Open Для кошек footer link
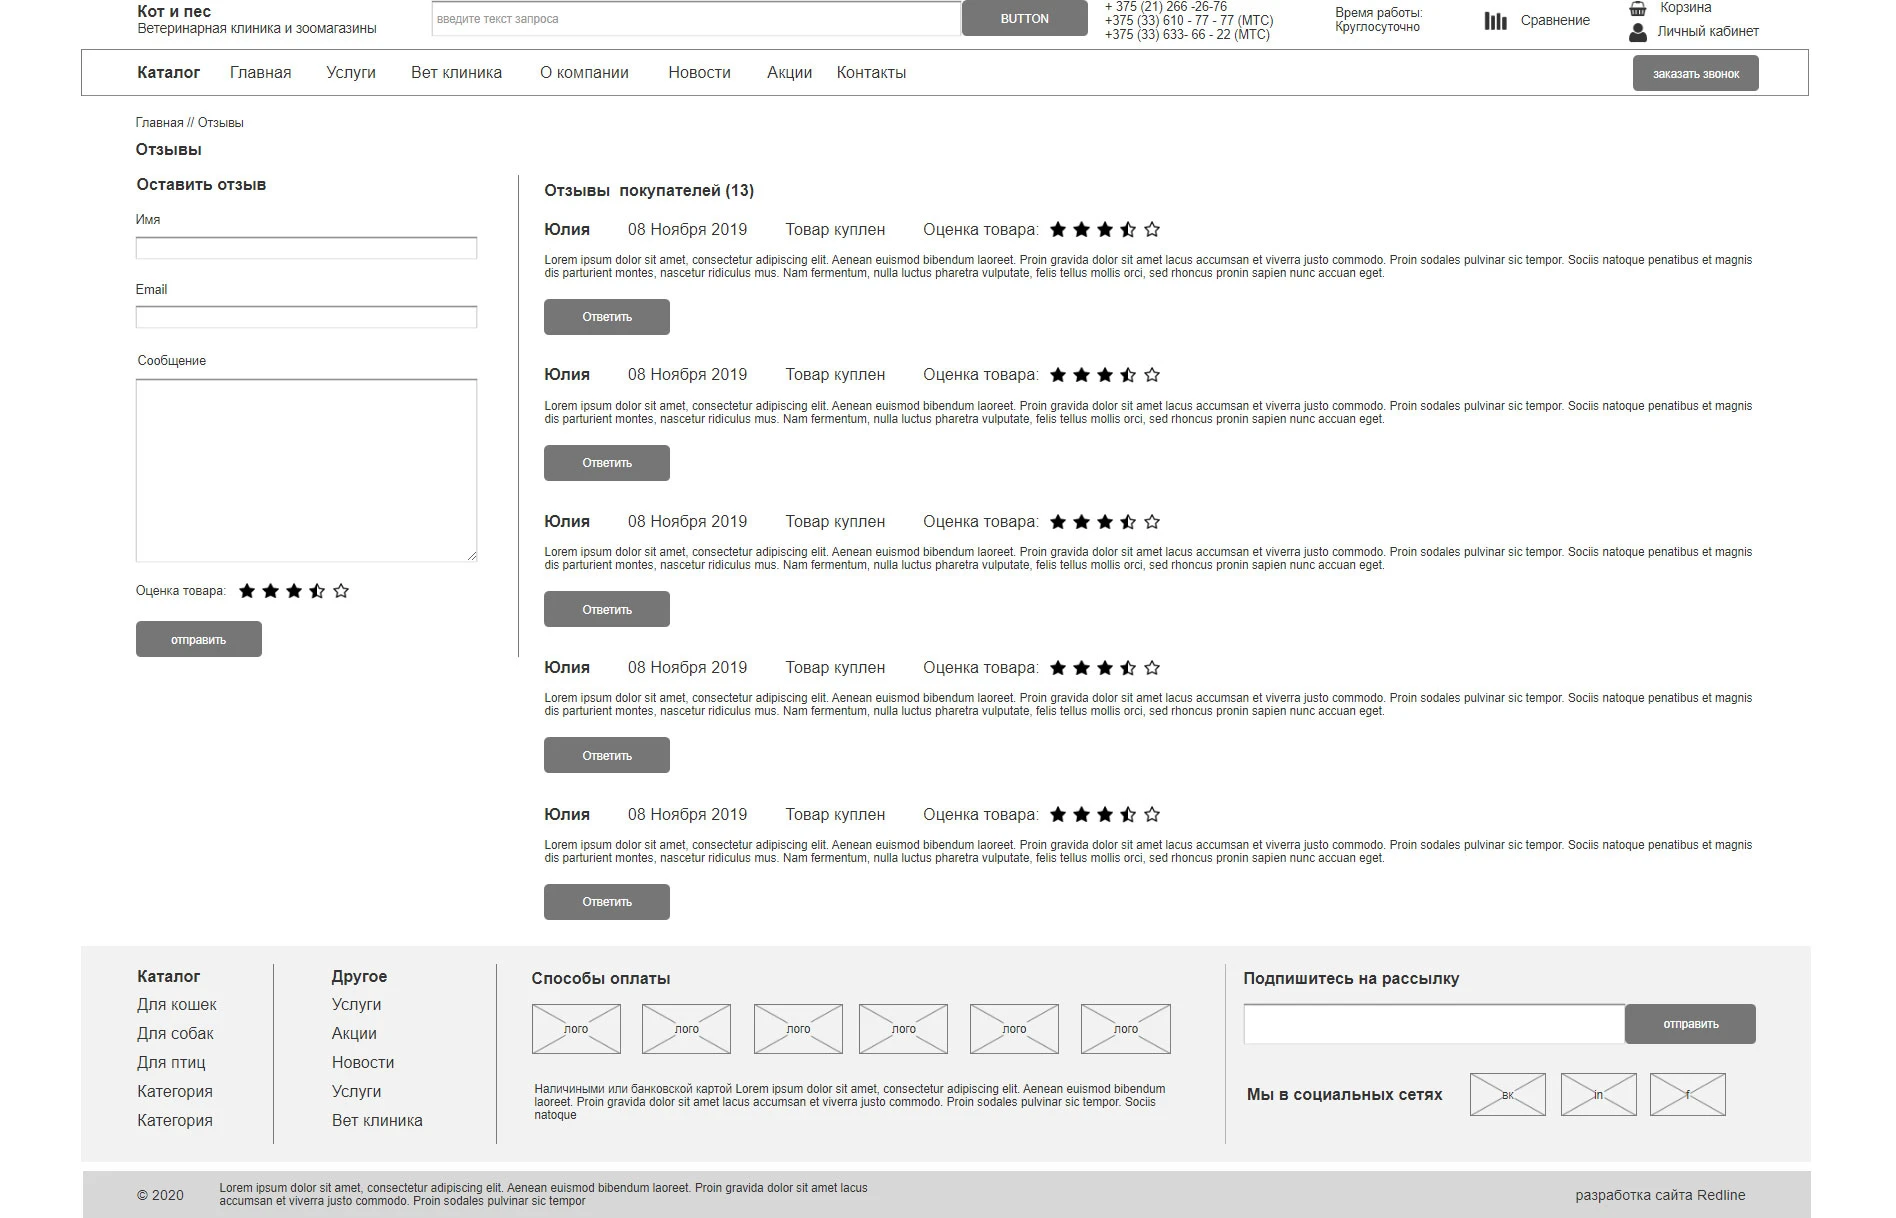This screenshot has height=1218, width=1896. (177, 1005)
